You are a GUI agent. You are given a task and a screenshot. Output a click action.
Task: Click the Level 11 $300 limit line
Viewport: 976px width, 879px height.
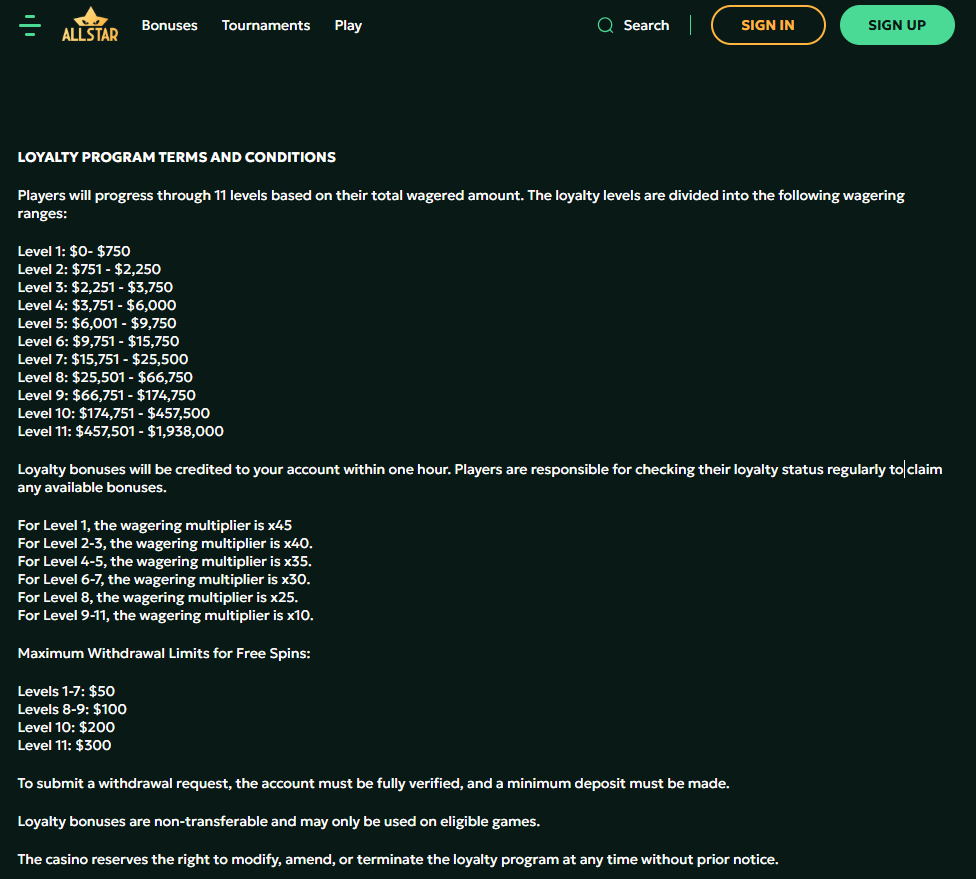coord(65,745)
